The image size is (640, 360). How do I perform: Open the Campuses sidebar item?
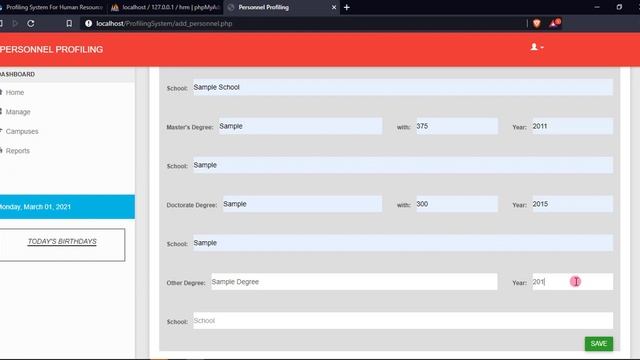click(22, 131)
